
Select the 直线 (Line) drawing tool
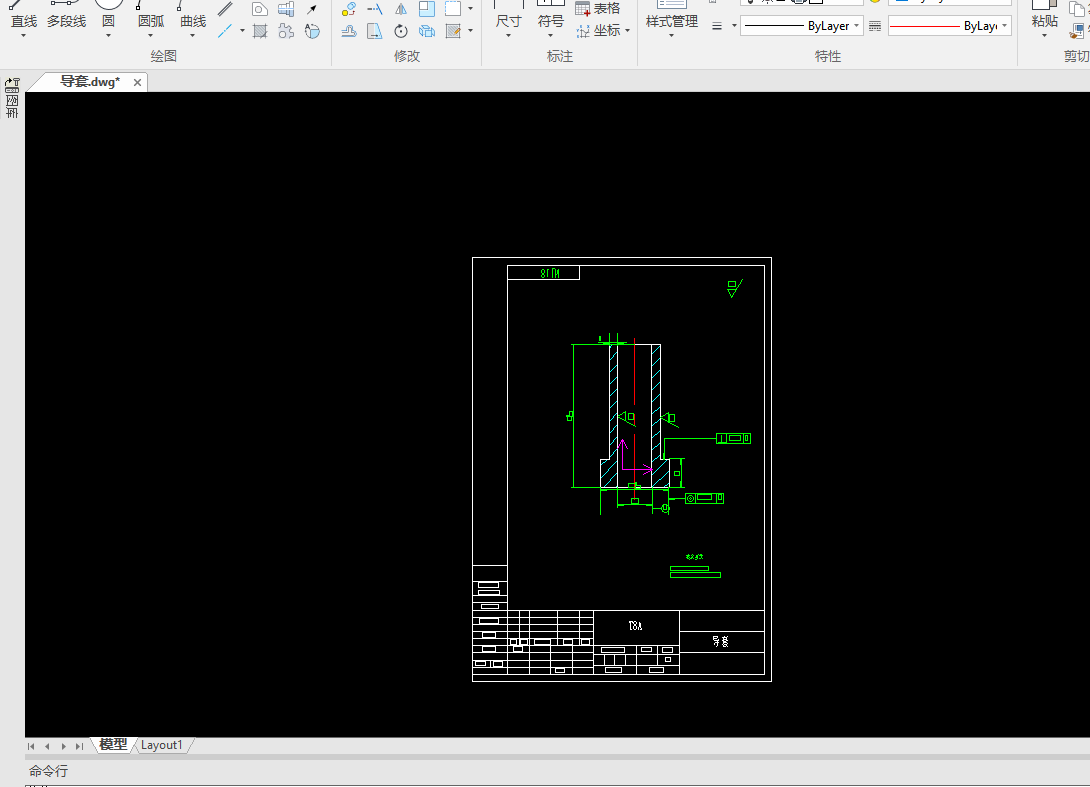24,21
